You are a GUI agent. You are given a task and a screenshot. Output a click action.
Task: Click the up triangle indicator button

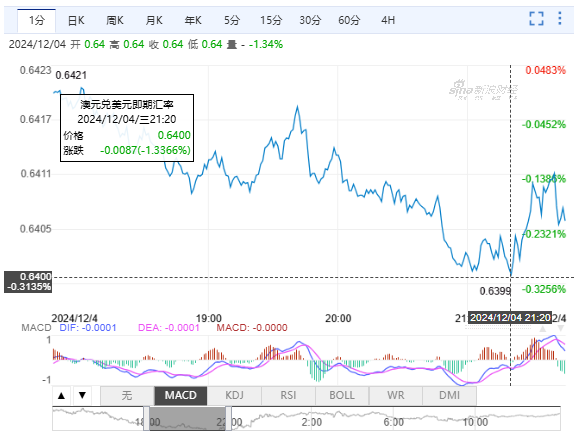62,396
